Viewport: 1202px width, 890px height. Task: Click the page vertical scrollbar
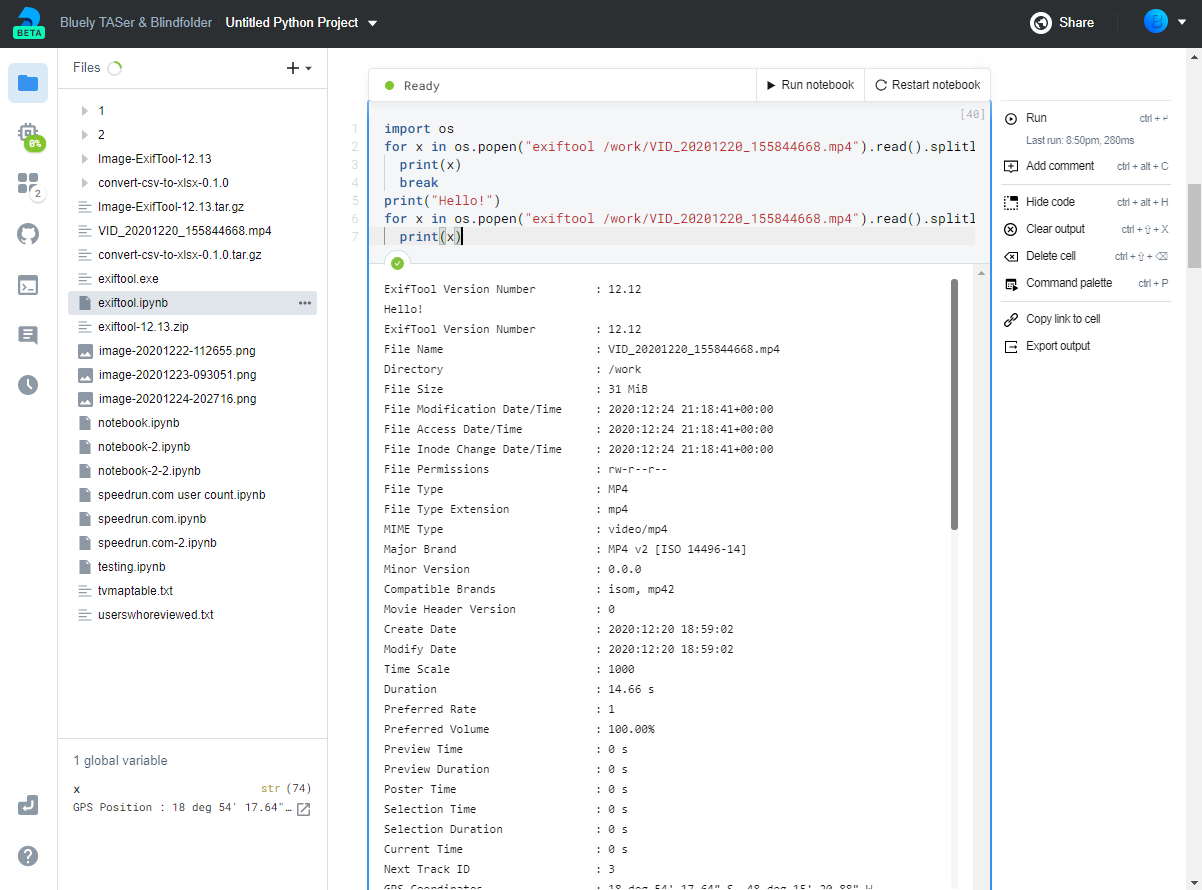[x=1194, y=226]
